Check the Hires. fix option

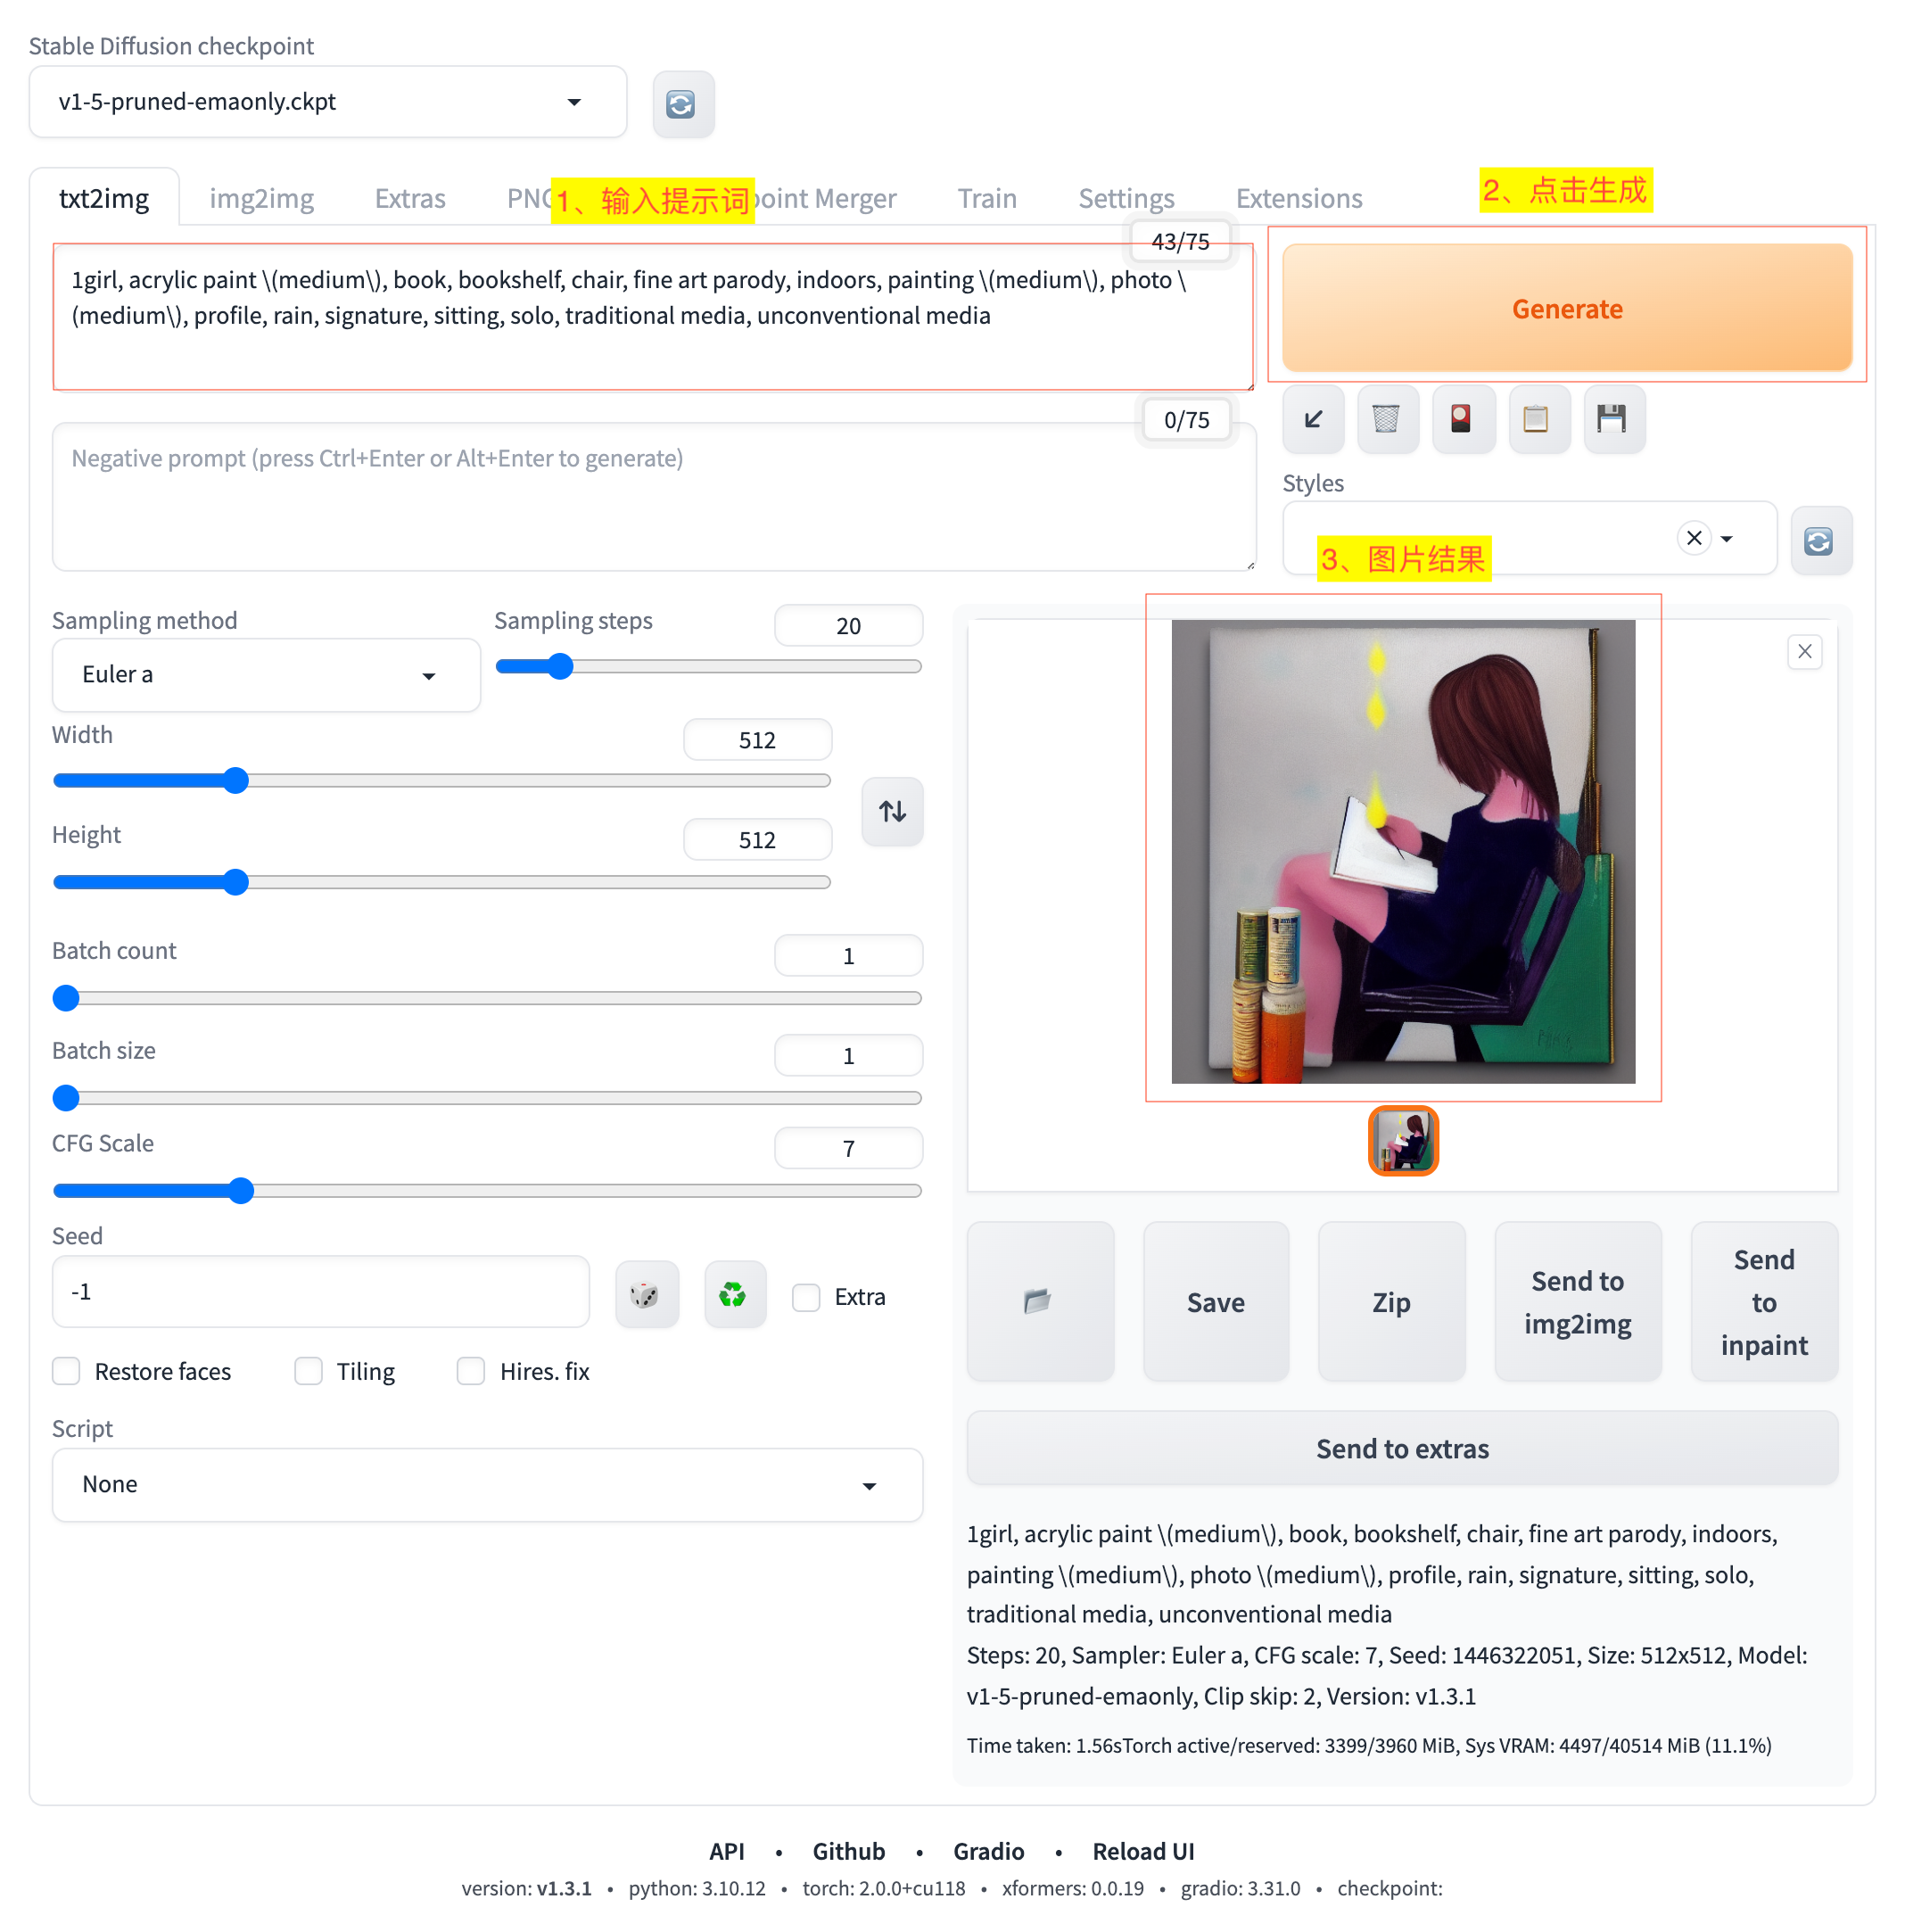click(x=471, y=1371)
